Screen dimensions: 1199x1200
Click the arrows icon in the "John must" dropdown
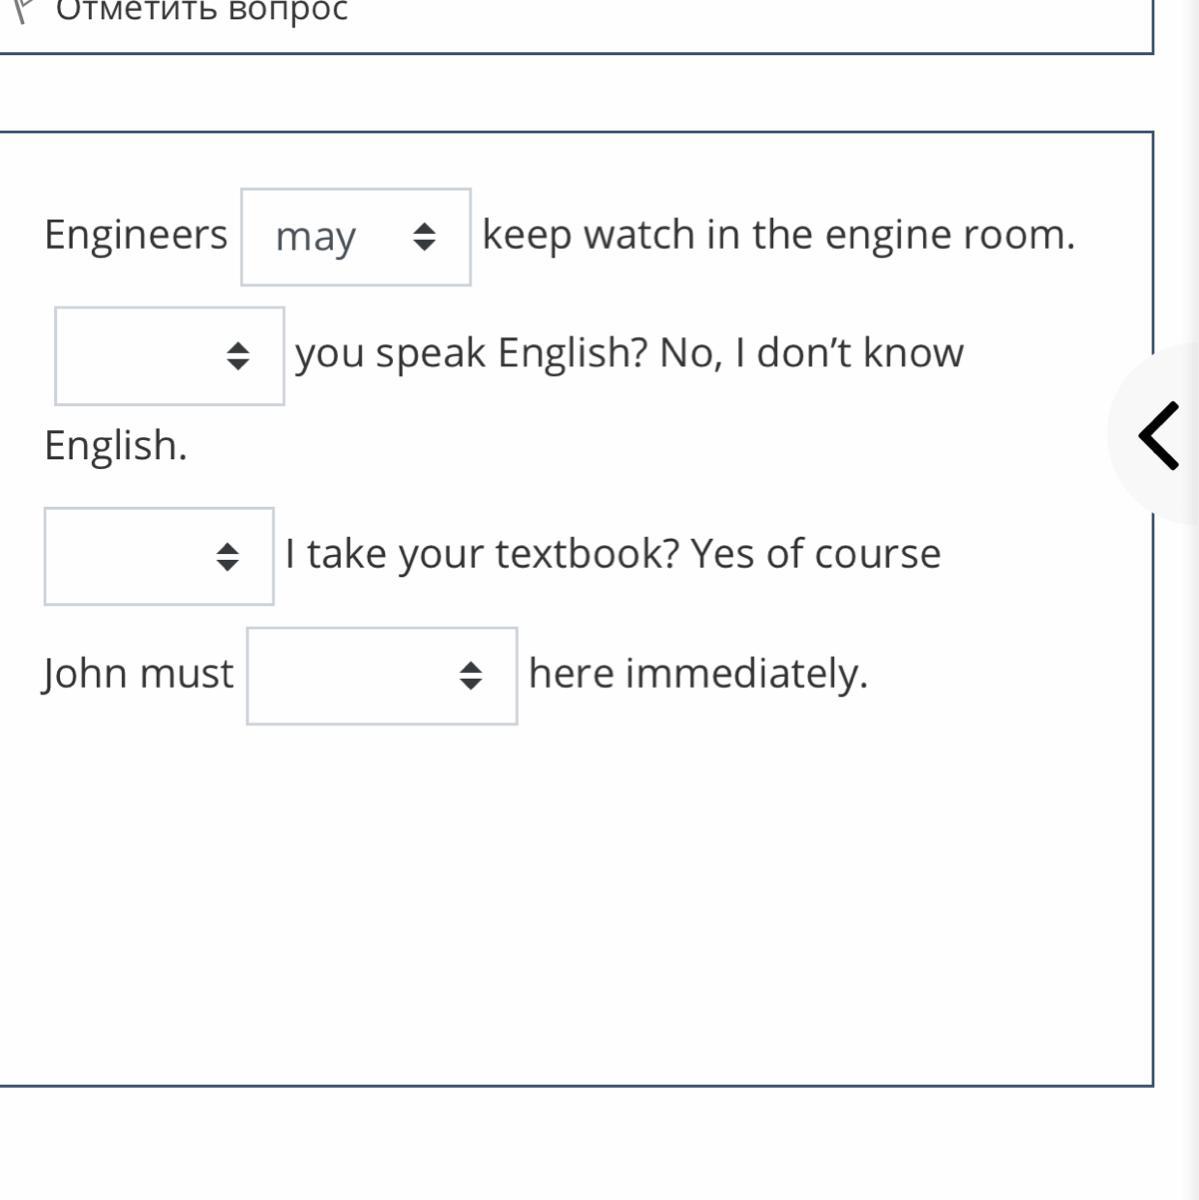tap(470, 676)
